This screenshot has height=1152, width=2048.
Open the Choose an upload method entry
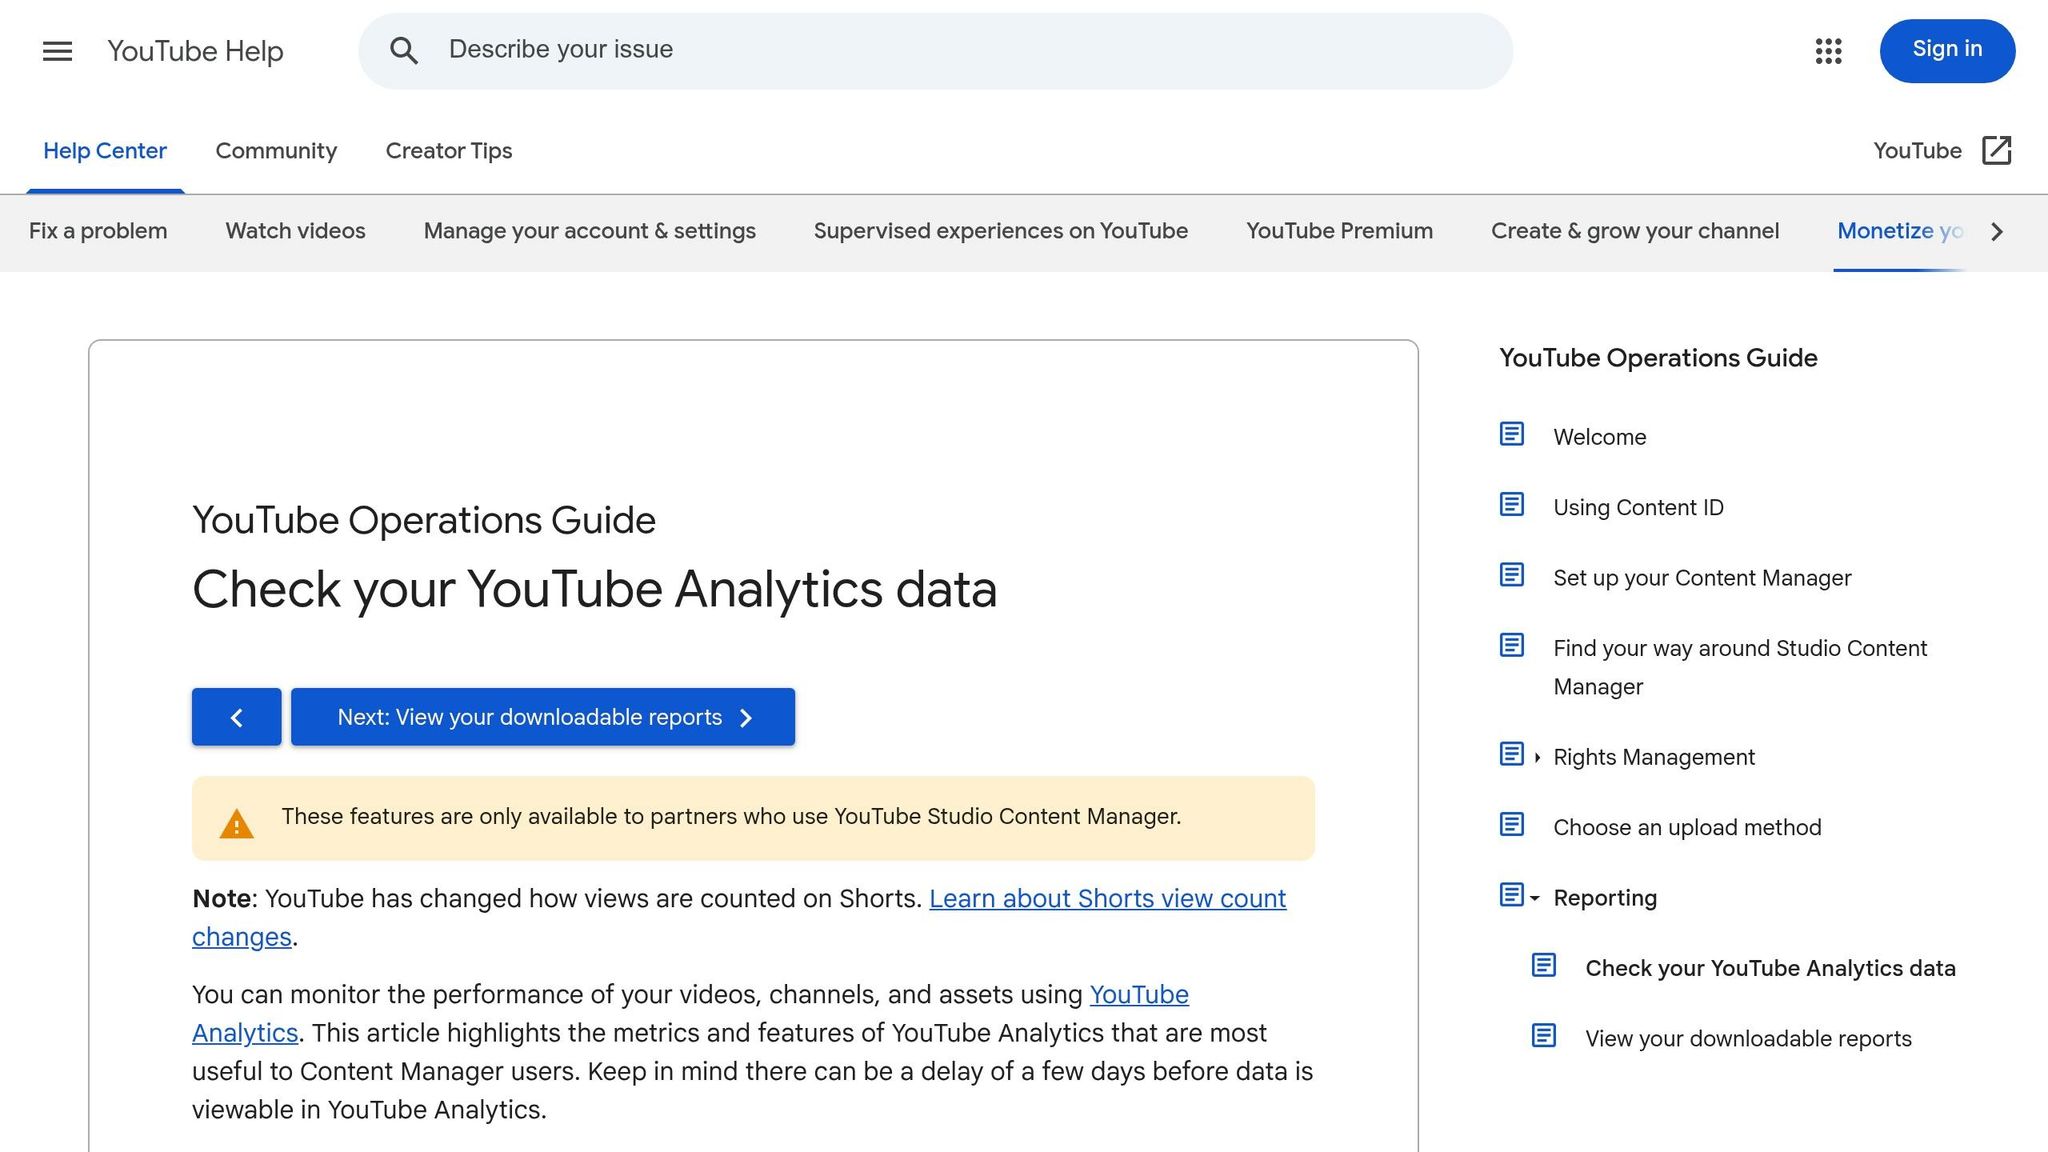point(1687,828)
